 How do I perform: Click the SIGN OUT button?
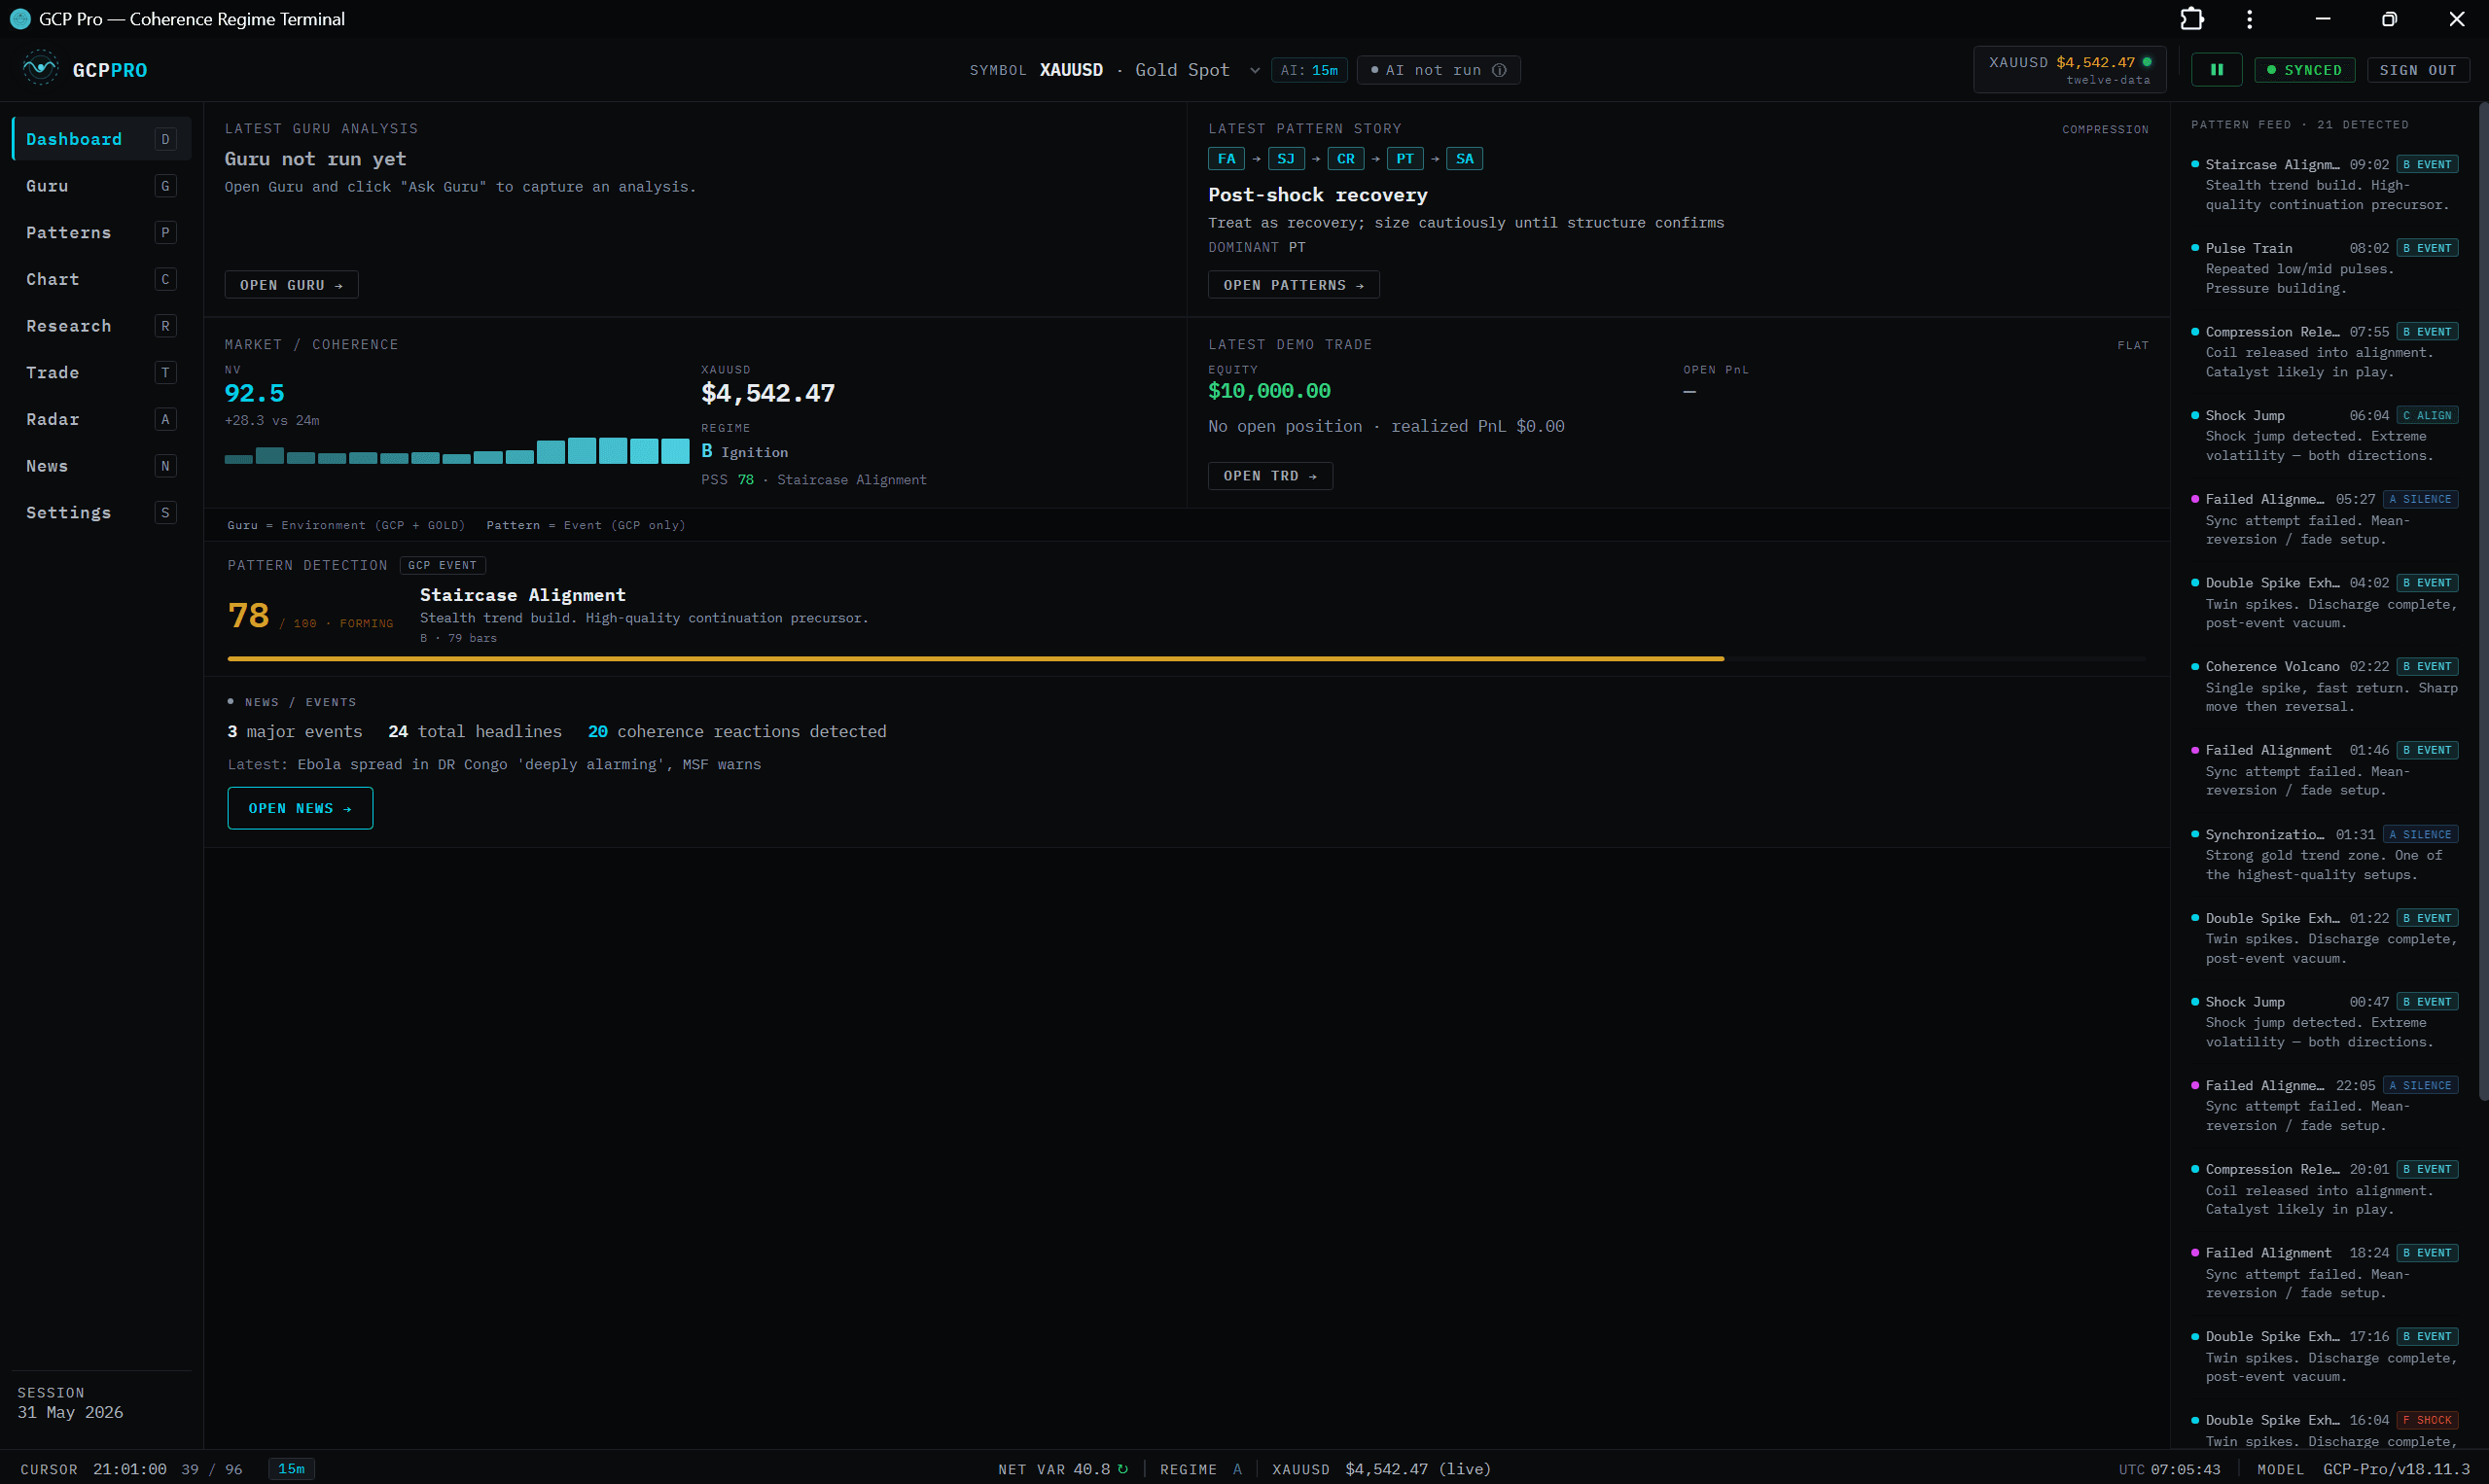(2418, 70)
